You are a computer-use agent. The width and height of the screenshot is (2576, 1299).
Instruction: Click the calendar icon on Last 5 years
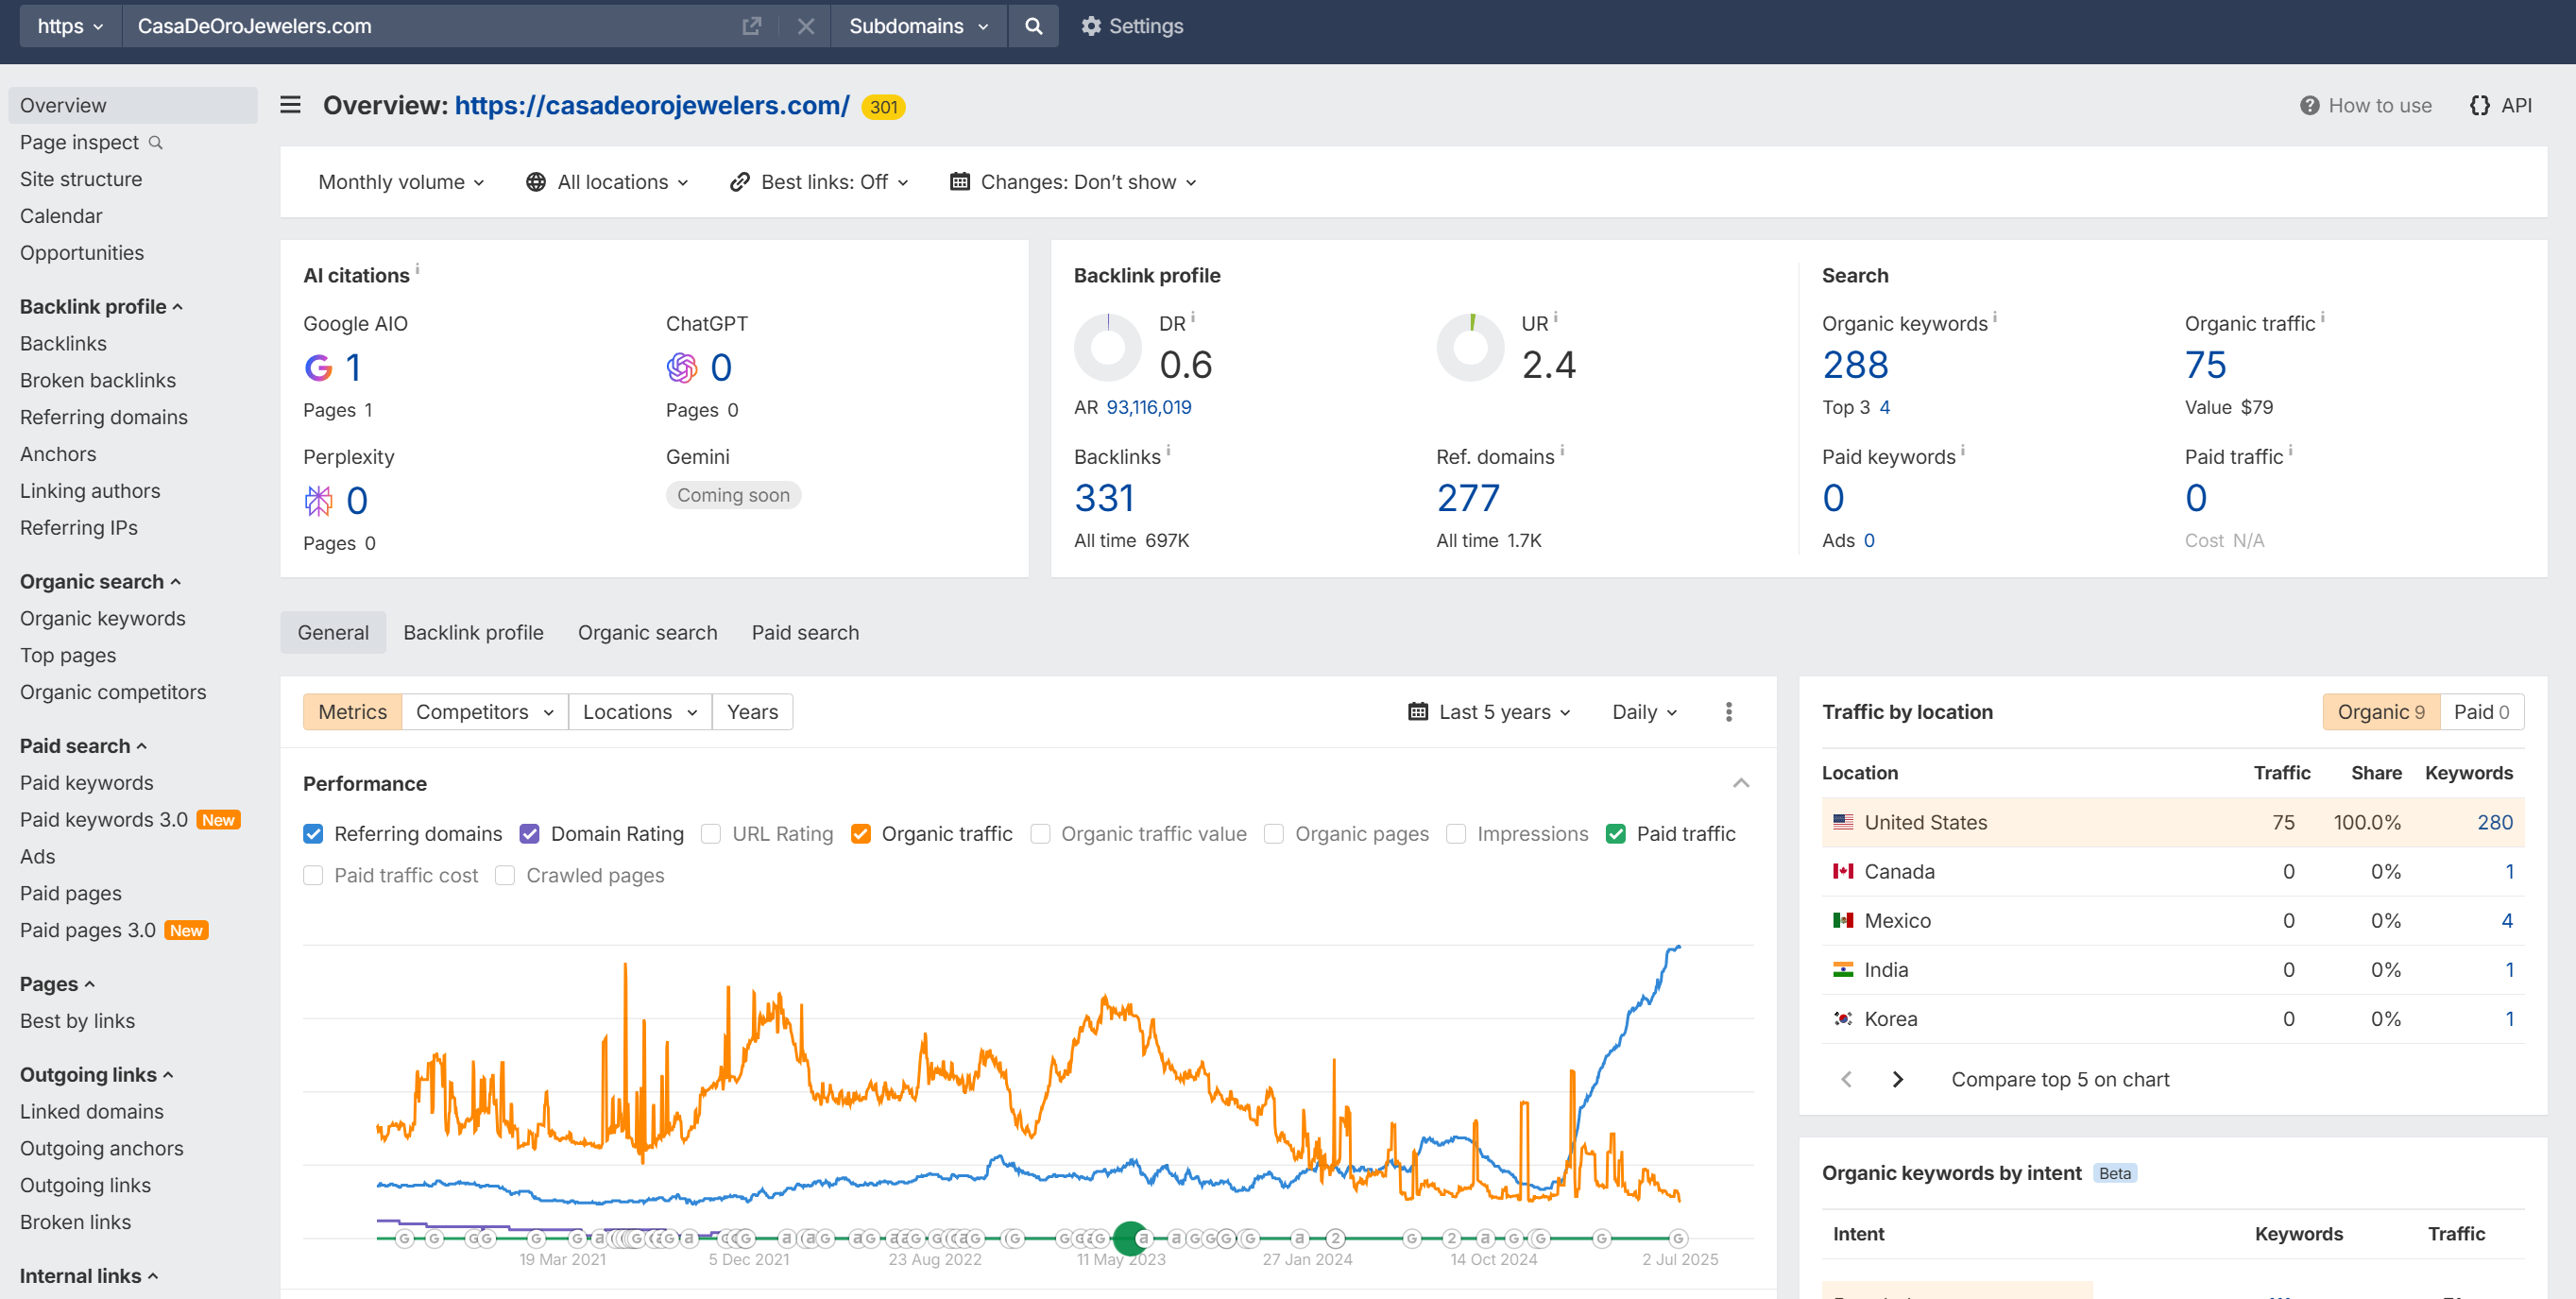[1417, 712]
